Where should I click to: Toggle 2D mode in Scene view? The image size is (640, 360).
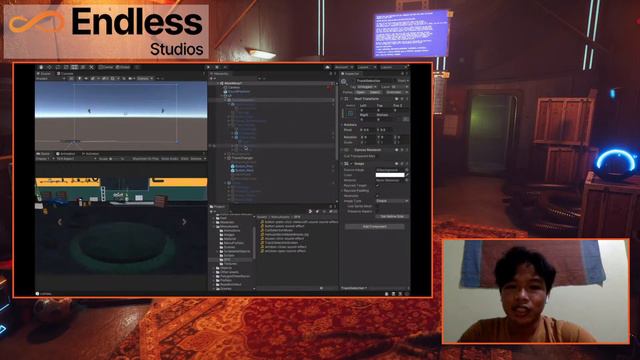point(71,78)
